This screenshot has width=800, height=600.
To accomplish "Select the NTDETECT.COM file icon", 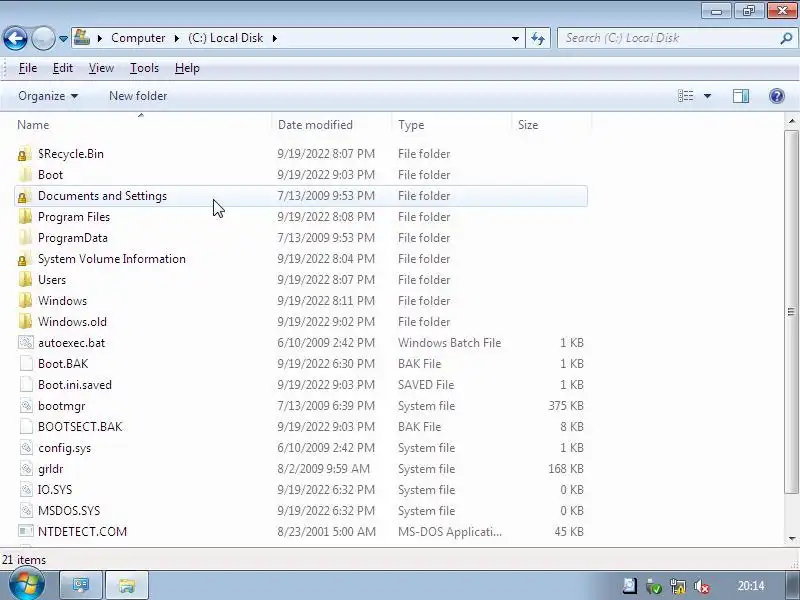I will click(26, 532).
